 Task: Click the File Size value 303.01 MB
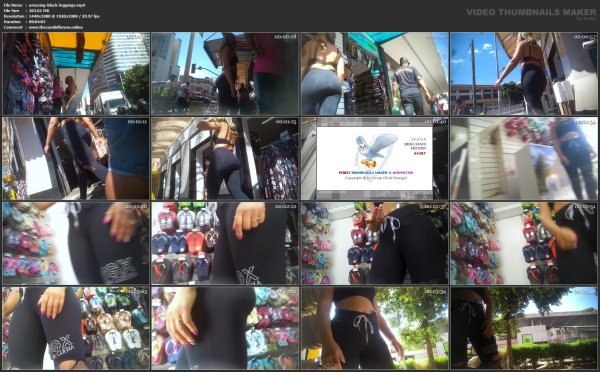(x=39, y=11)
